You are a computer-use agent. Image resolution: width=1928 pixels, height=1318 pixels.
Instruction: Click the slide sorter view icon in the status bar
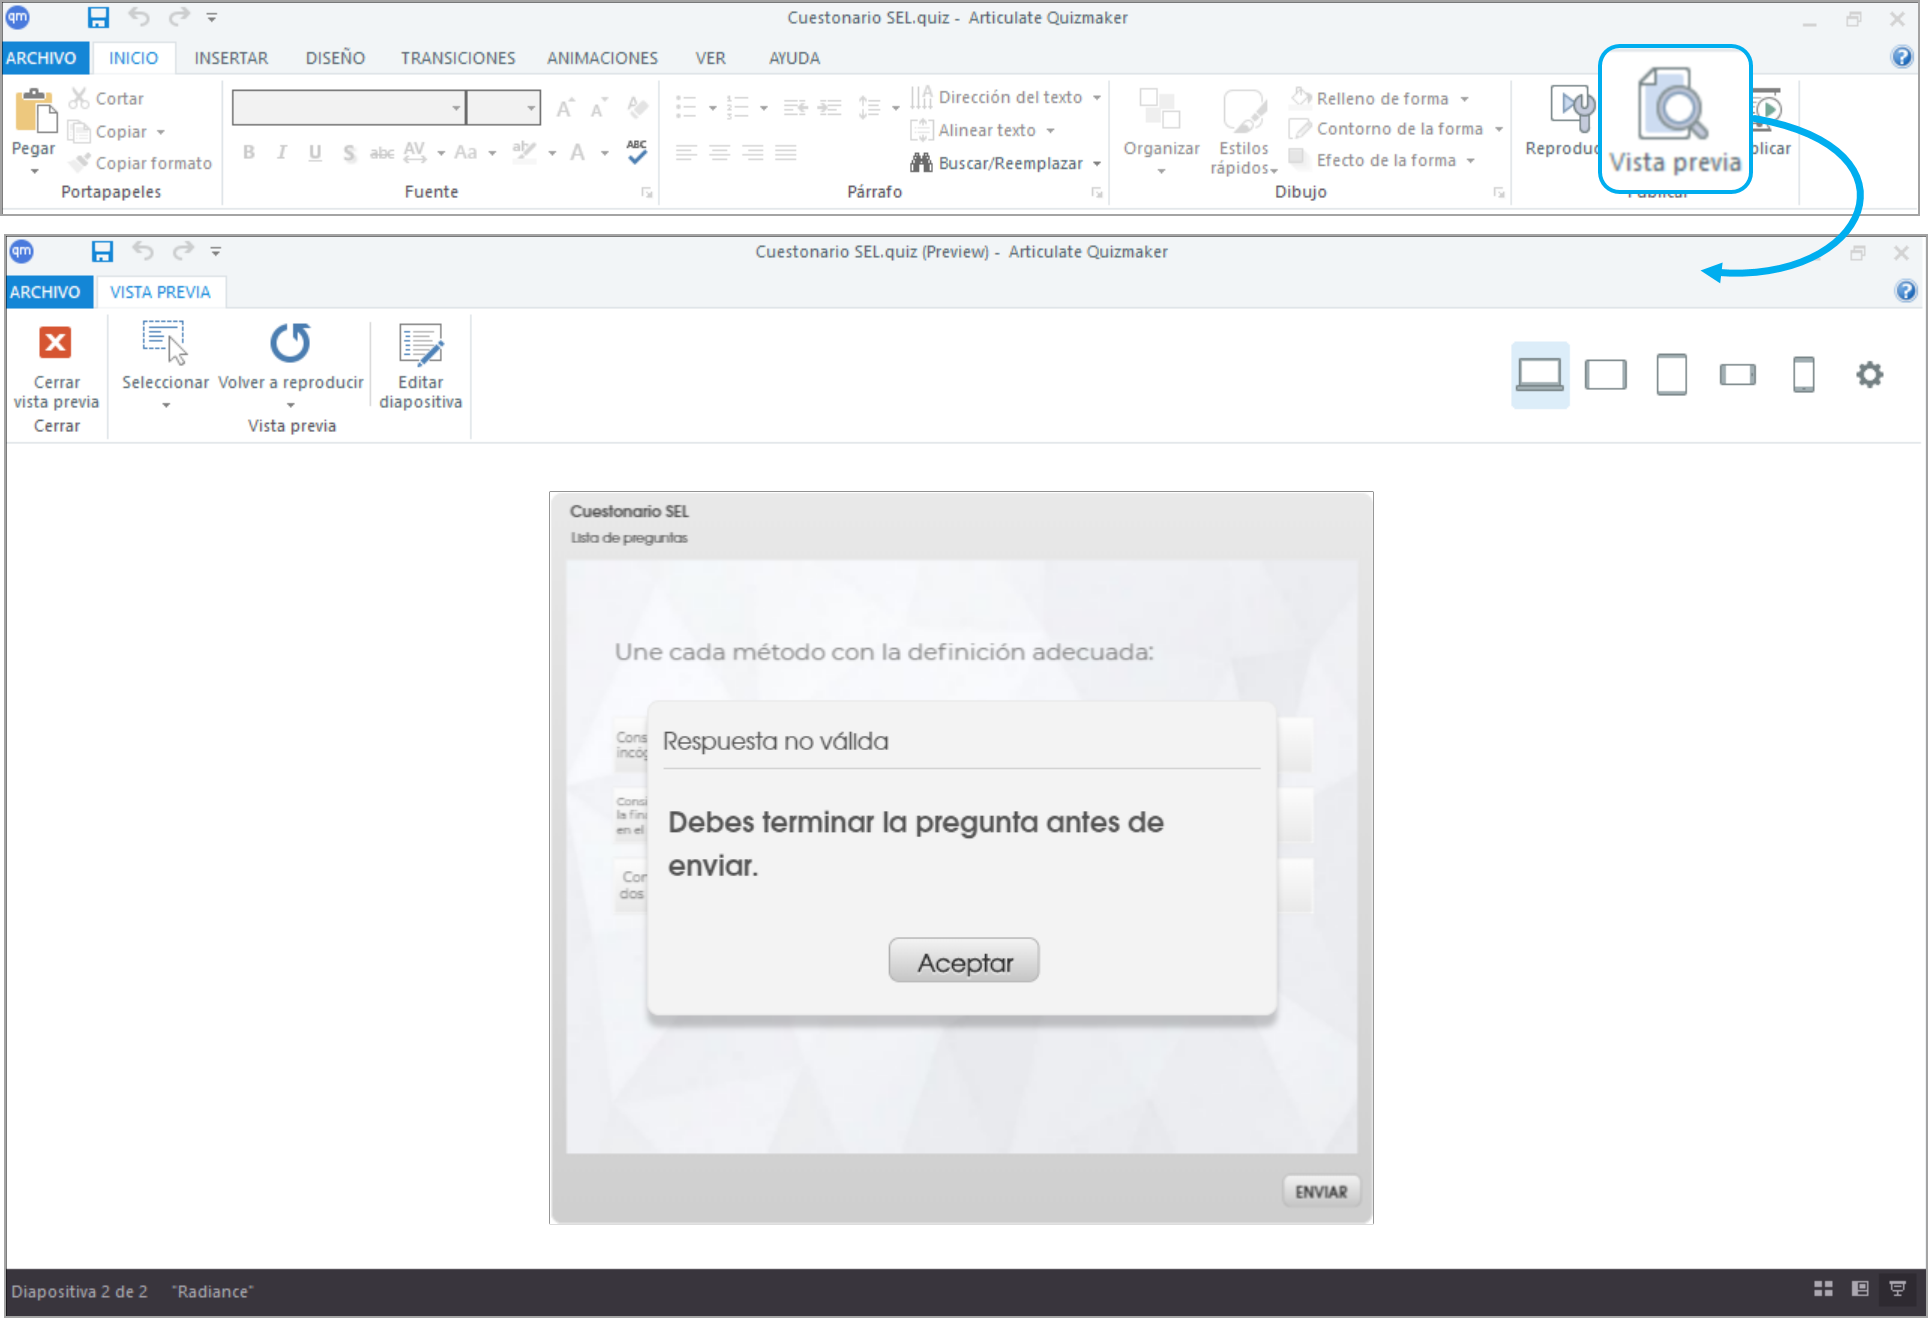pyautogui.click(x=1823, y=1289)
